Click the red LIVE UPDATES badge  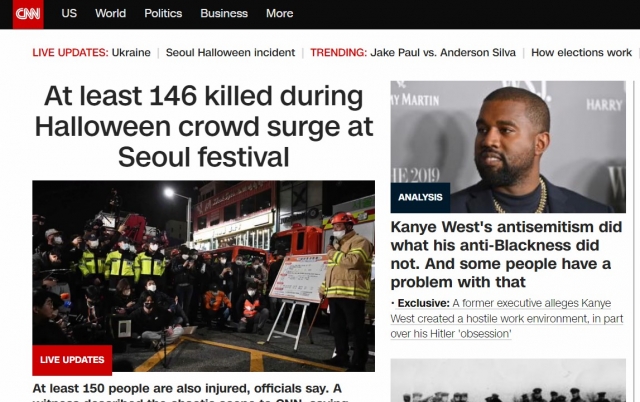pos(72,360)
